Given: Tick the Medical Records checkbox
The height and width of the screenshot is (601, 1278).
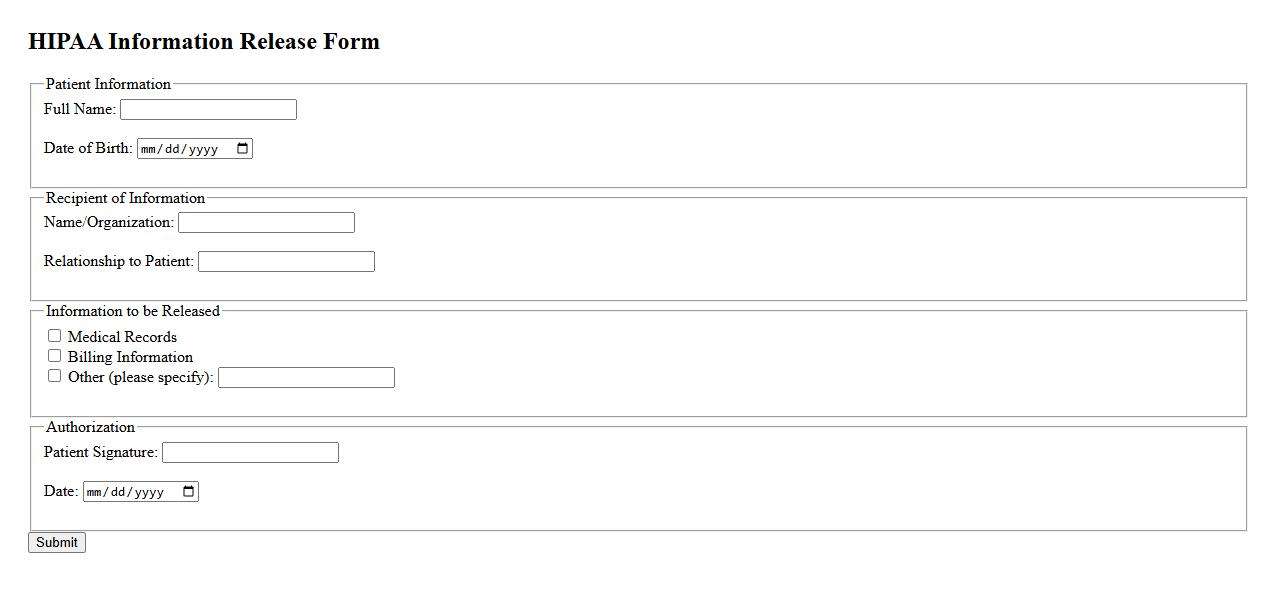Looking at the screenshot, I should (55, 336).
